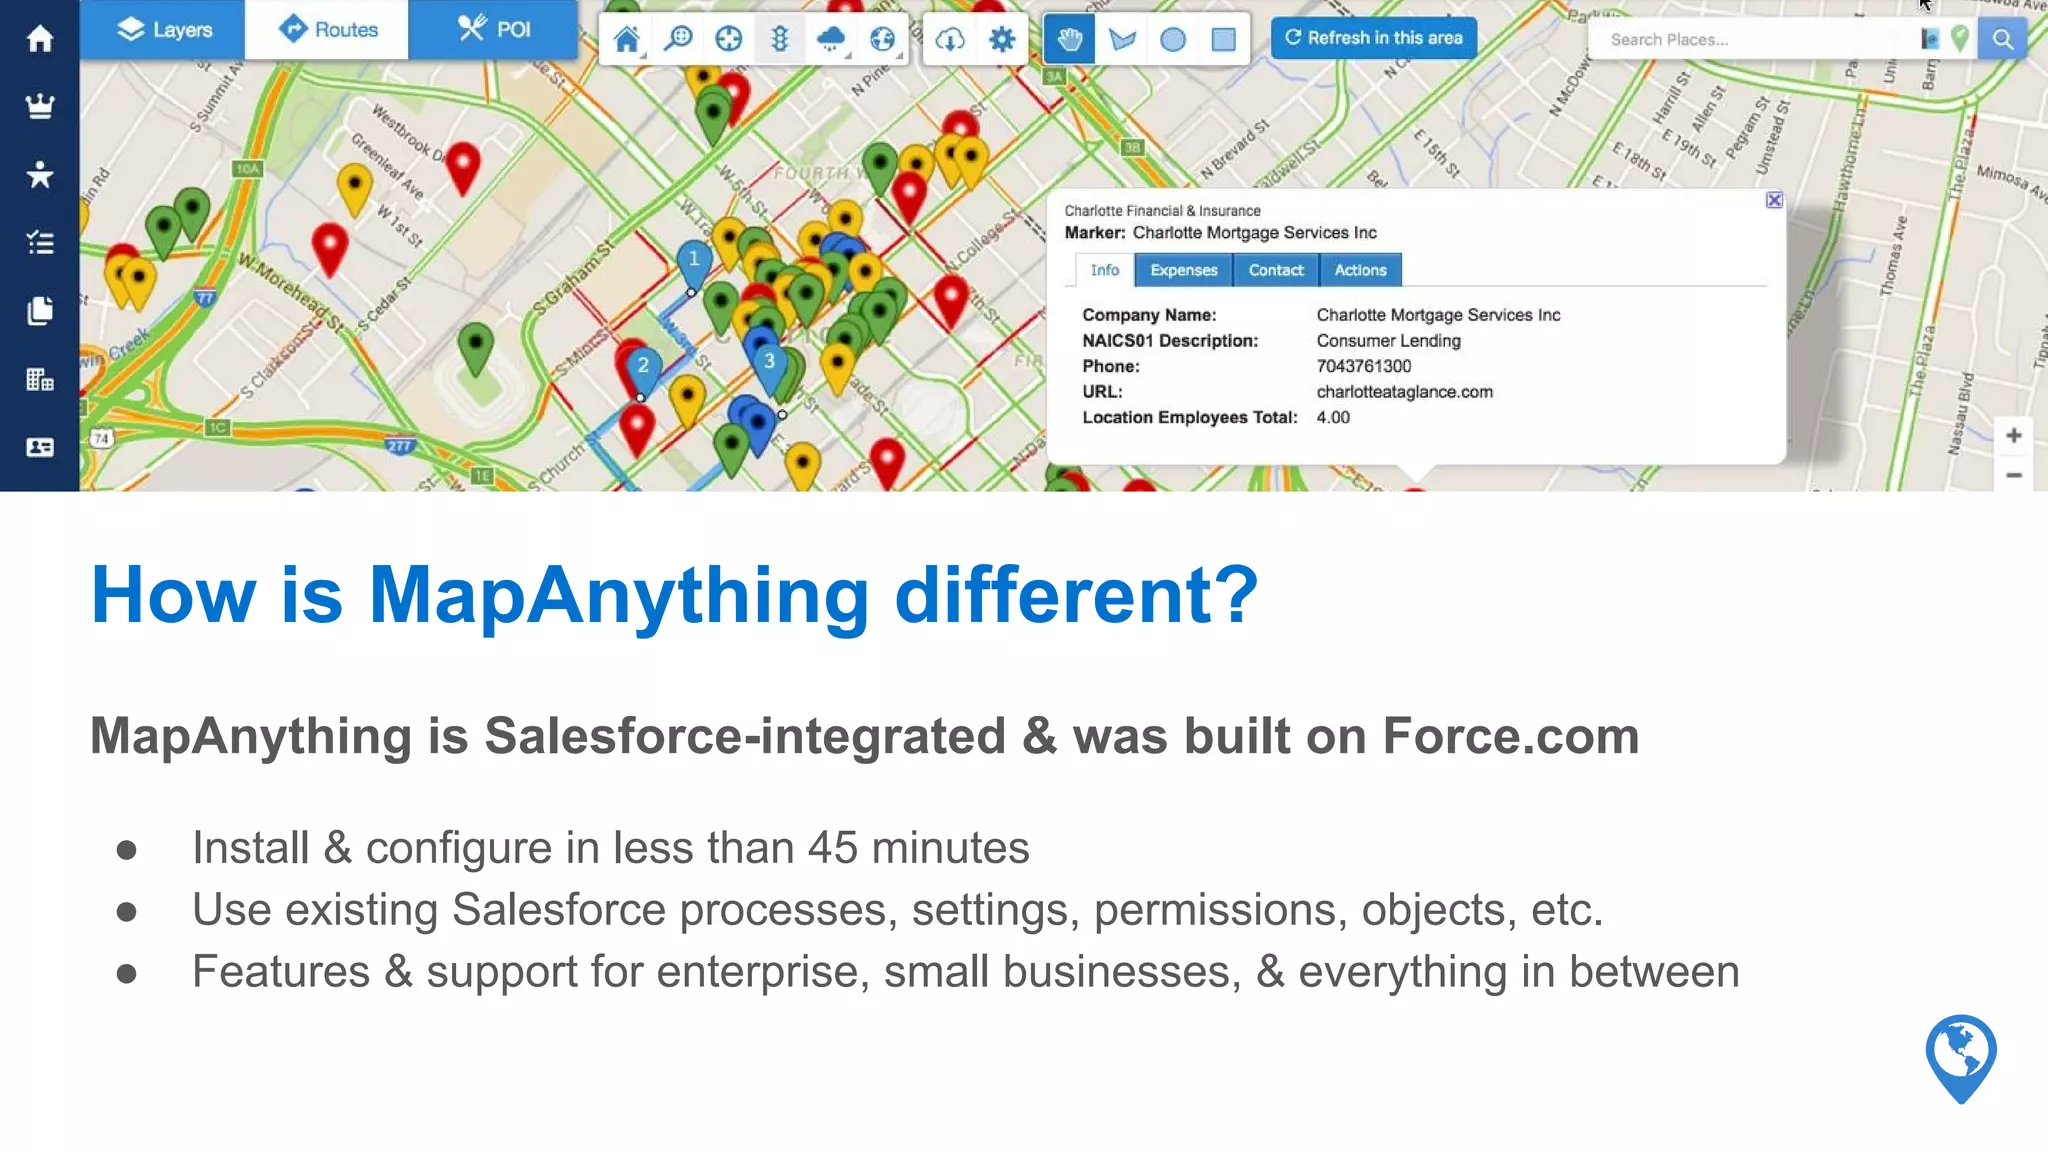Open the star favorites sidebar icon
2048x1152 pixels.
pyautogui.click(x=40, y=174)
